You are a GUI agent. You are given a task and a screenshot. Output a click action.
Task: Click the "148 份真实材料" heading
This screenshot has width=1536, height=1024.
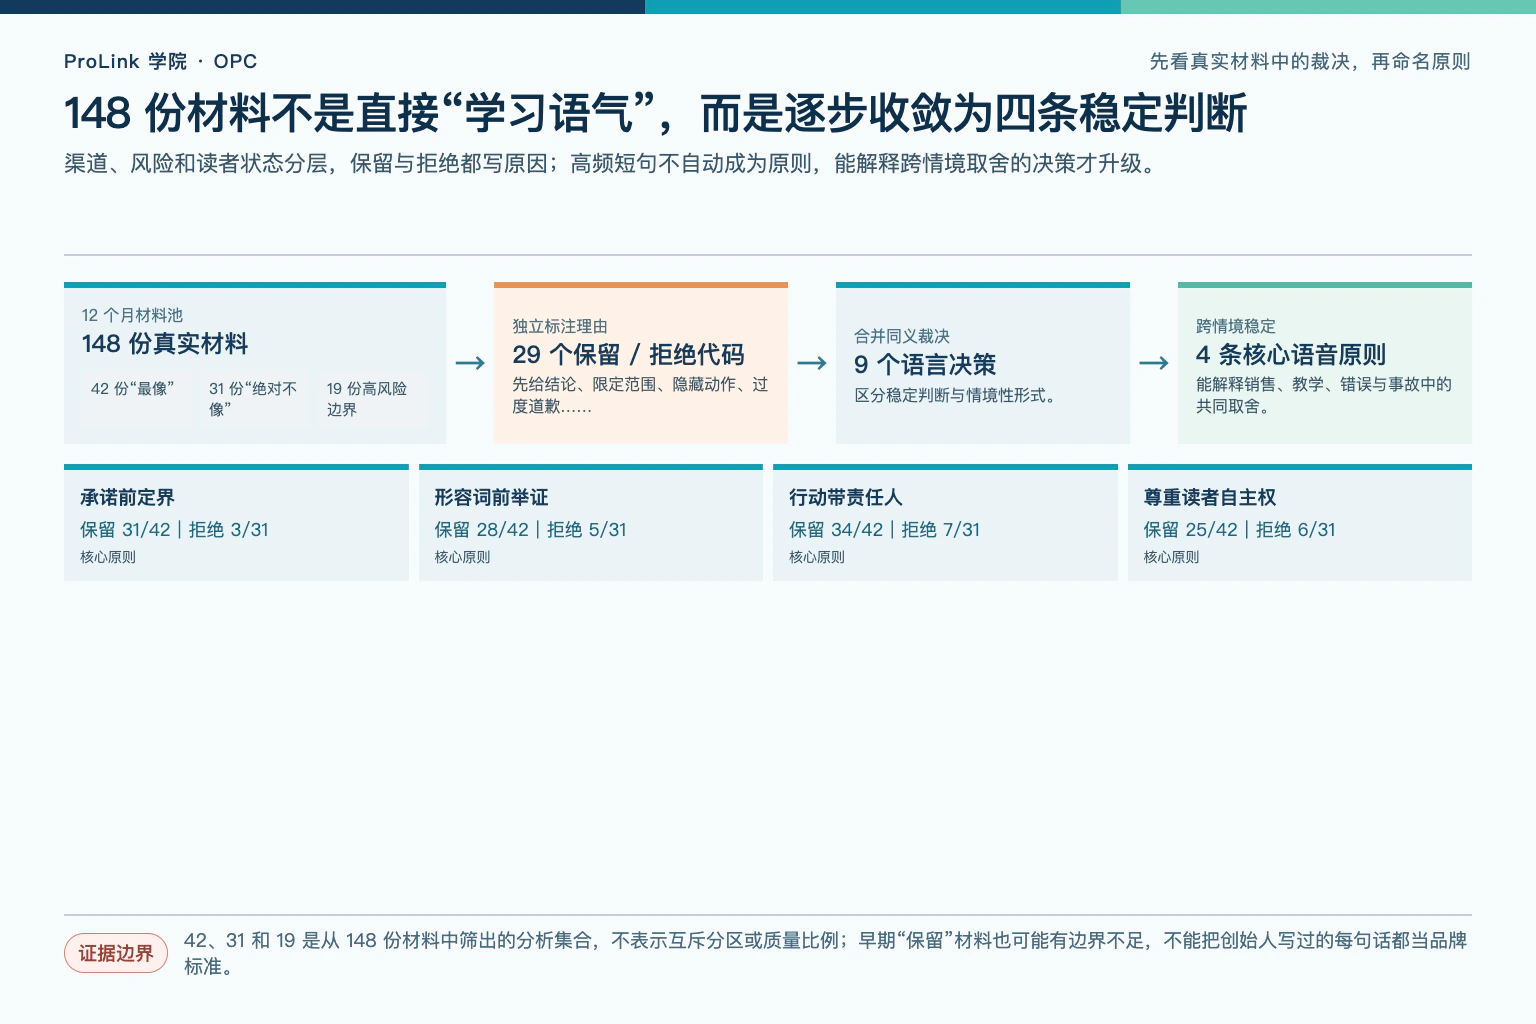point(165,344)
